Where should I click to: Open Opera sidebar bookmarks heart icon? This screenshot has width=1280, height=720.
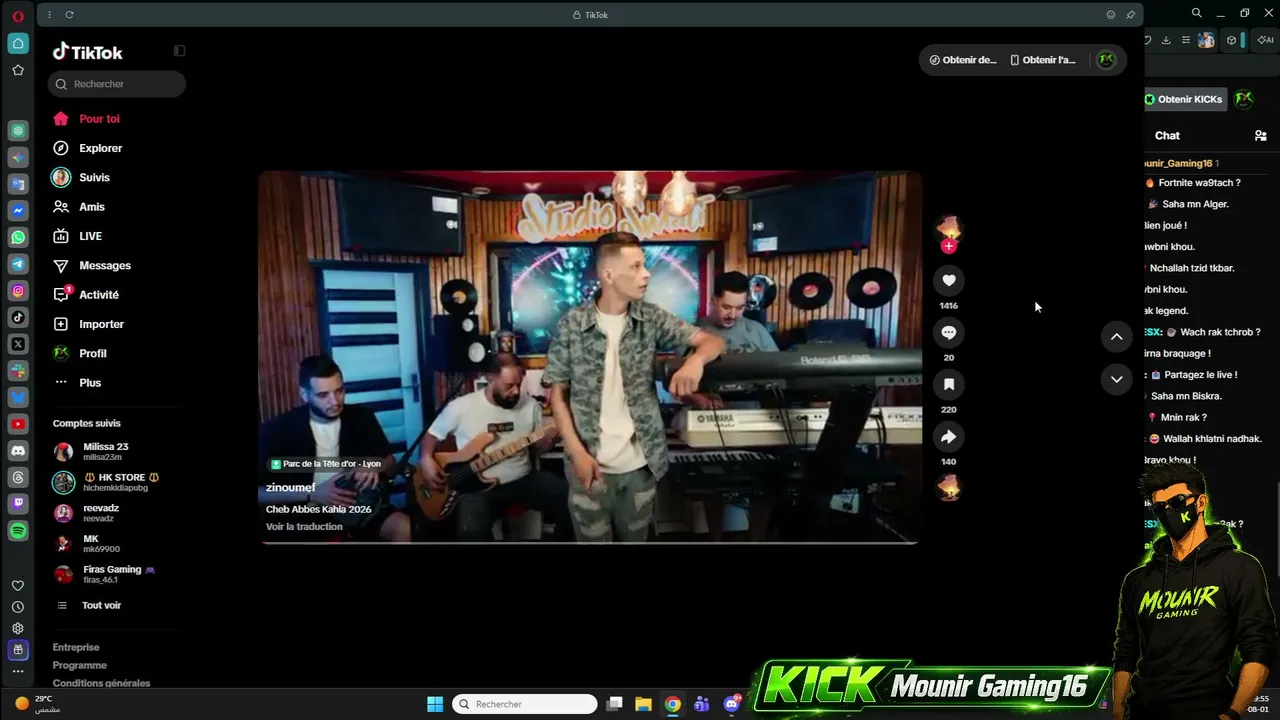[x=18, y=586]
